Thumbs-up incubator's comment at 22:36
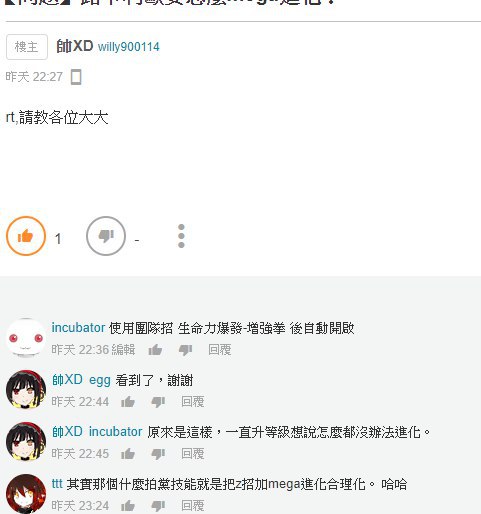This screenshot has height=514, width=481. pos(155,350)
